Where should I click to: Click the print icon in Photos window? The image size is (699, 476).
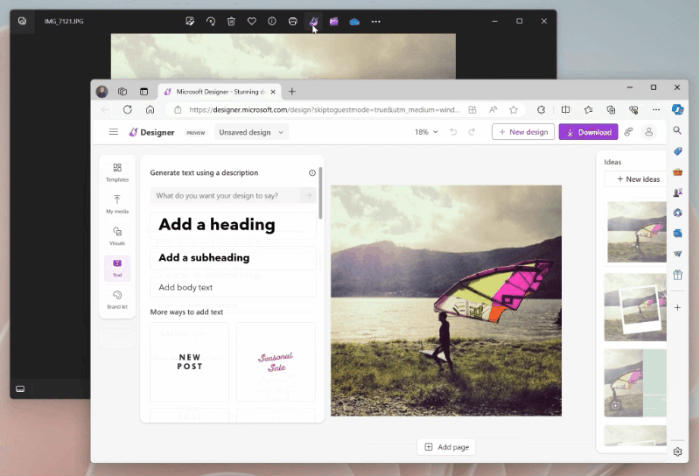click(293, 21)
